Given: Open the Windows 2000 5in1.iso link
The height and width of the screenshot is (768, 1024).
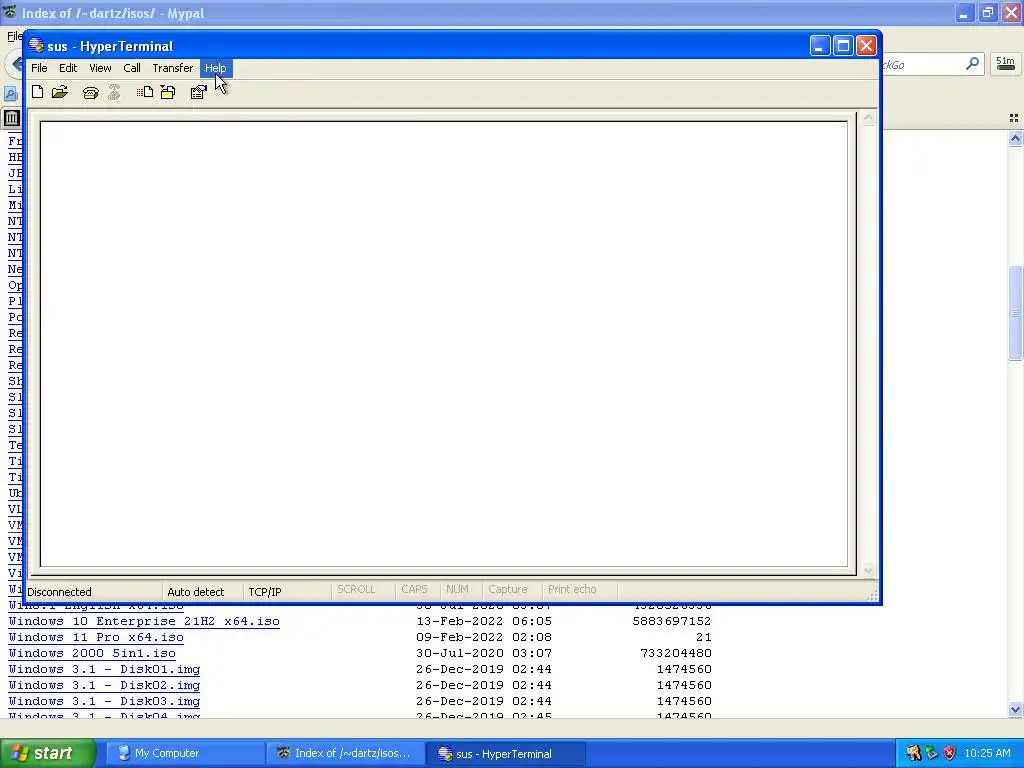Looking at the screenshot, I should click(x=92, y=653).
